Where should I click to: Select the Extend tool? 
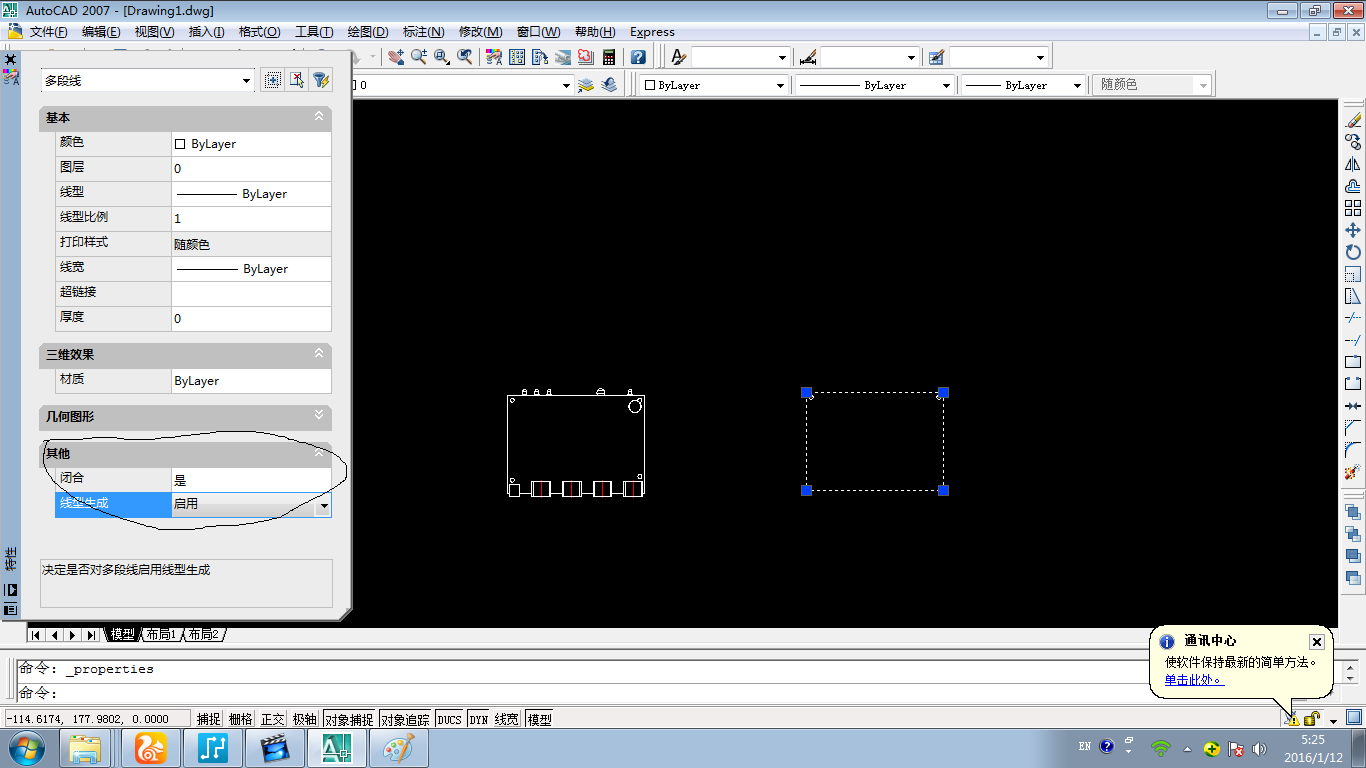1353,340
